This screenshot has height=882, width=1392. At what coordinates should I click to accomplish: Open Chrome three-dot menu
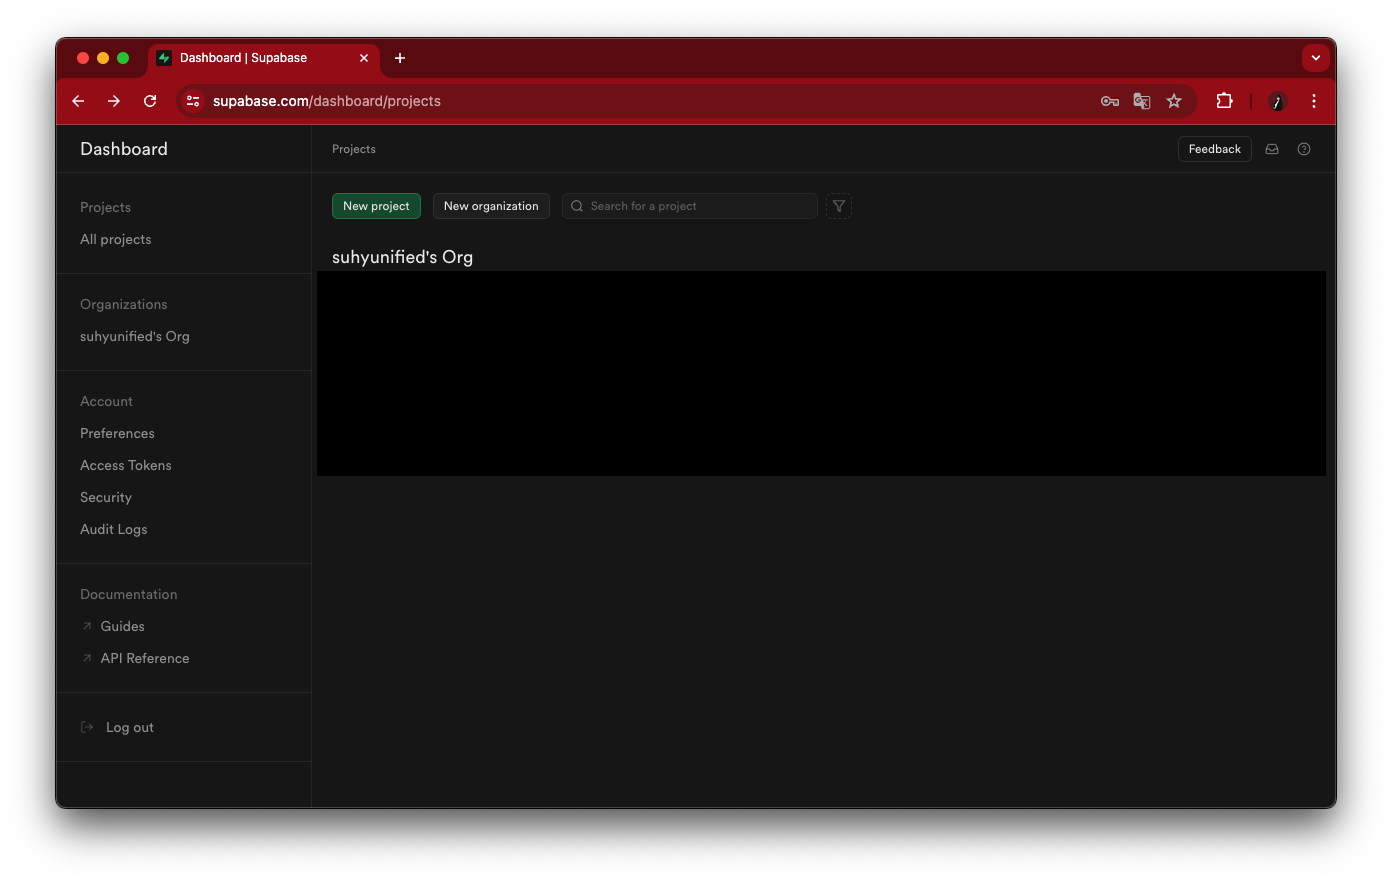pos(1314,101)
